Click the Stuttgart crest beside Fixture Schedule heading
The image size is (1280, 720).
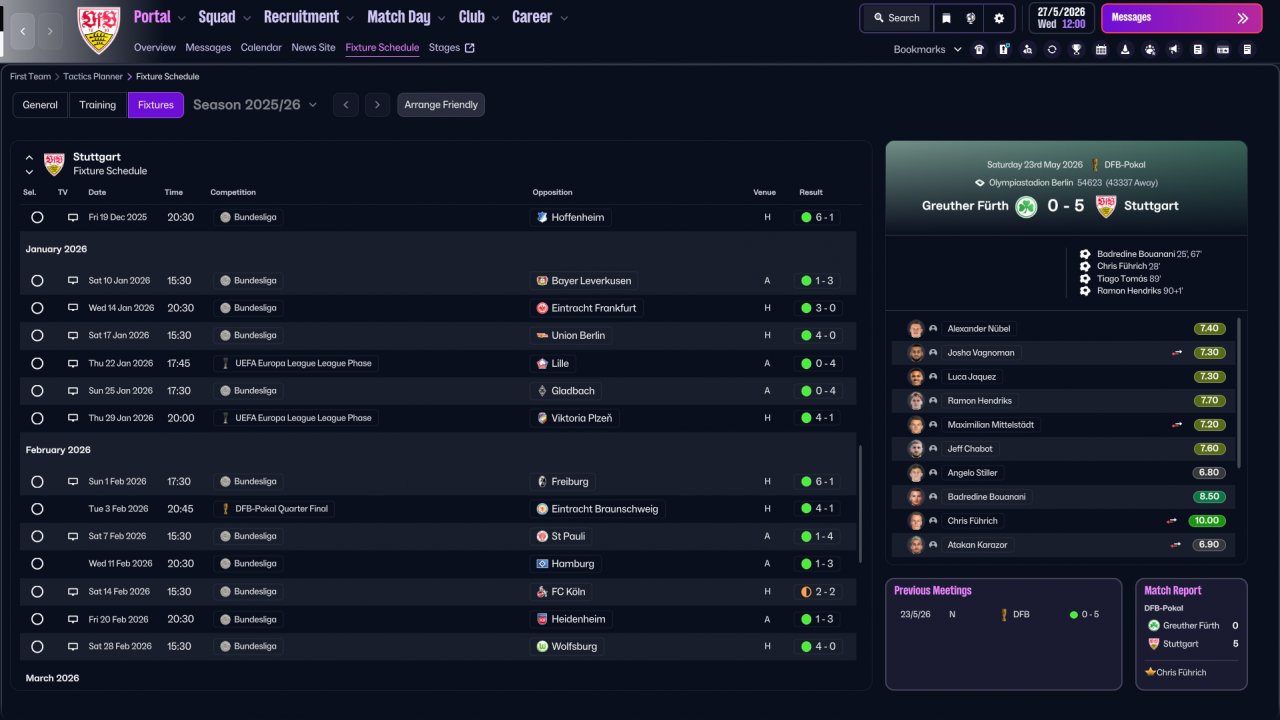pos(54,164)
